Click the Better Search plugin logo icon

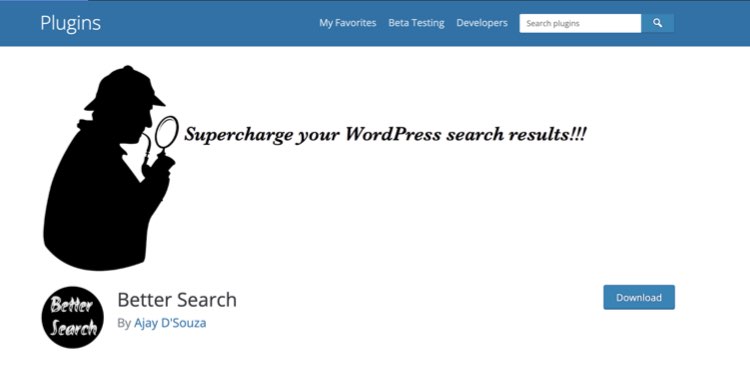point(73,317)
